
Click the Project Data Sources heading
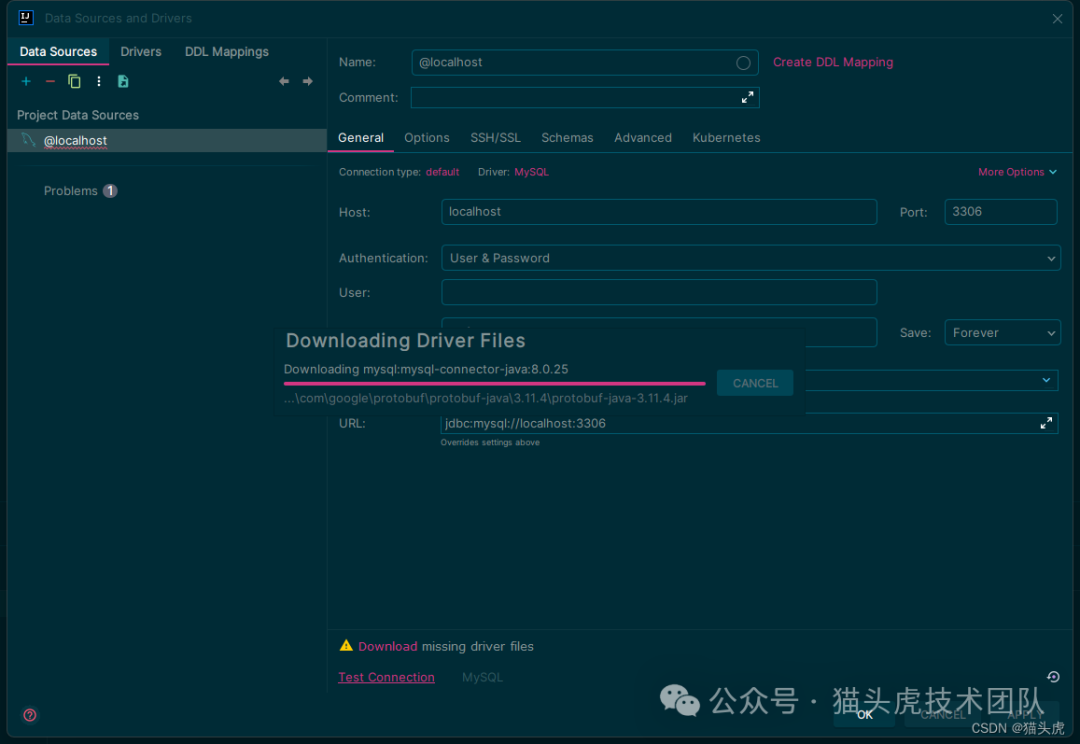click(78, 115)
